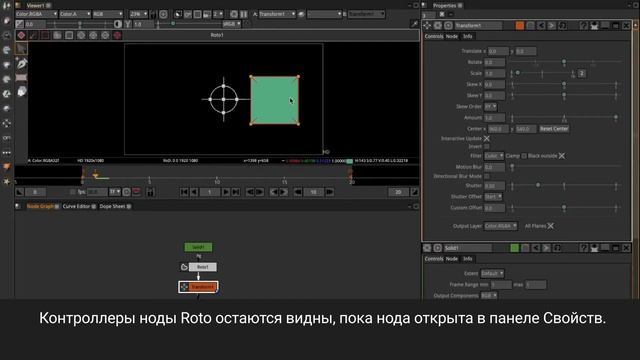Toggle Interactive Update checkbox
Image resolution: width=640 pixels, height=360 pixels.
pos(487,138)
